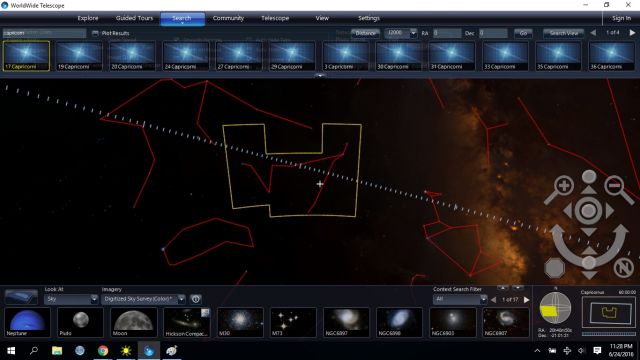This screenshot has width=640, height=360.
Task: Pan right with navigation overlay arrow
Action: point(610,211)
